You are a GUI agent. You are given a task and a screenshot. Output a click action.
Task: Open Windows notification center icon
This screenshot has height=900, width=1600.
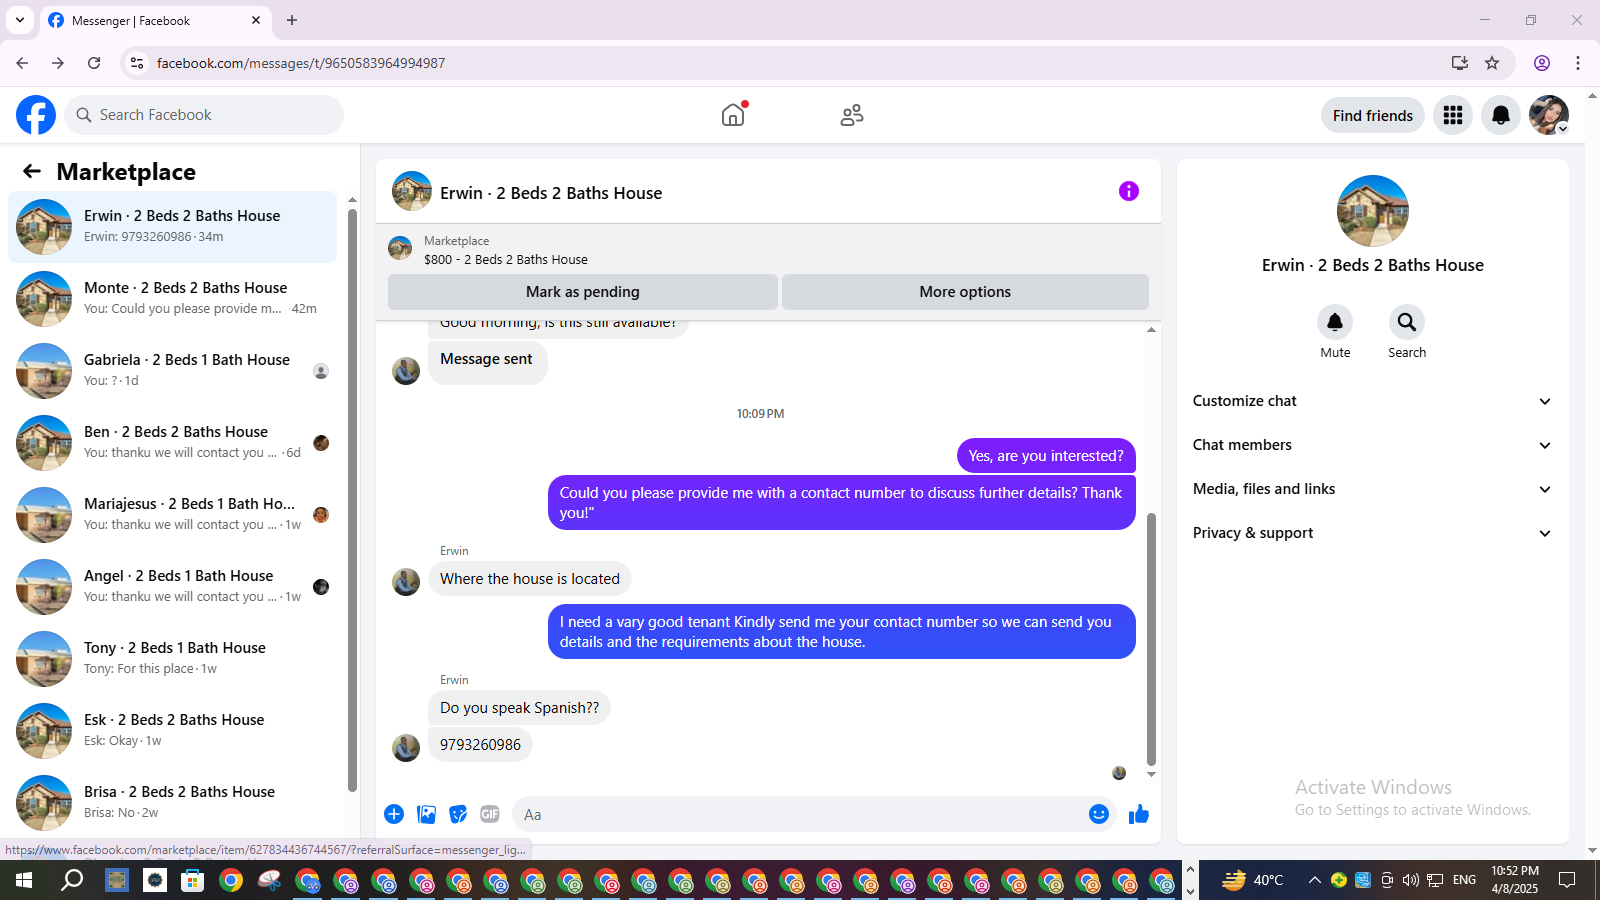point(1567,880)
